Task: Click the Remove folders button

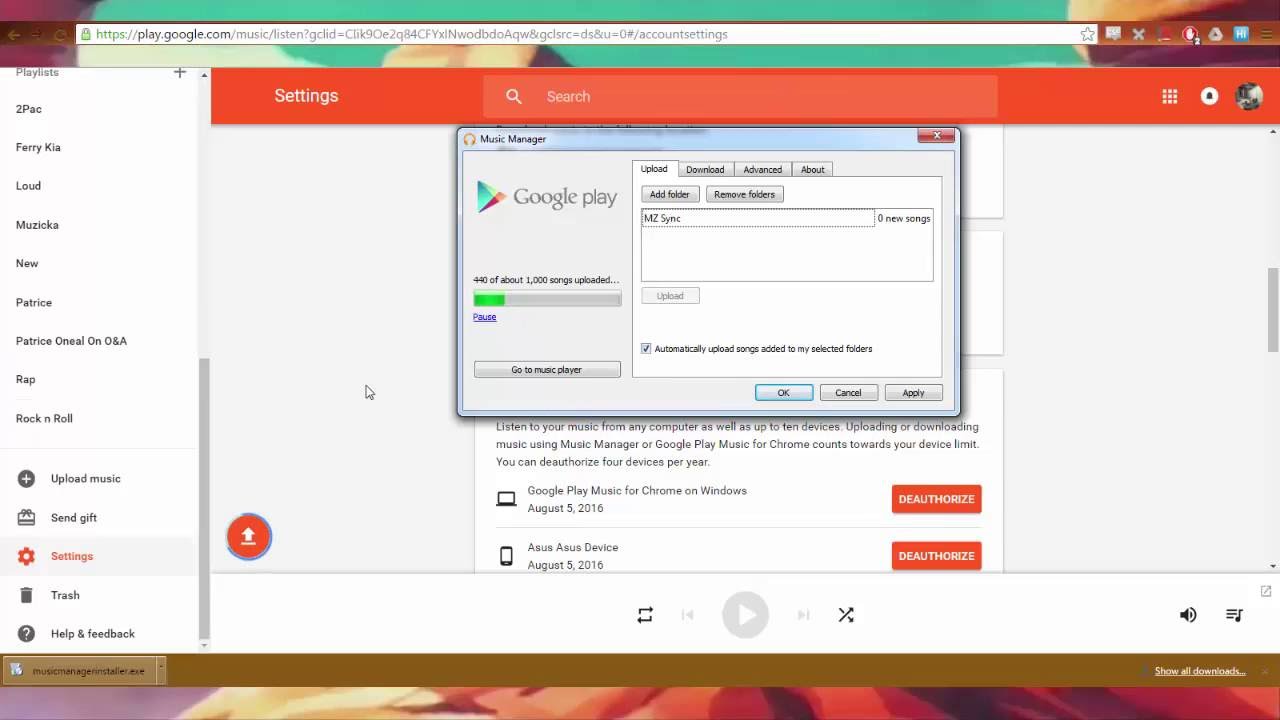Action: (744, 194)
